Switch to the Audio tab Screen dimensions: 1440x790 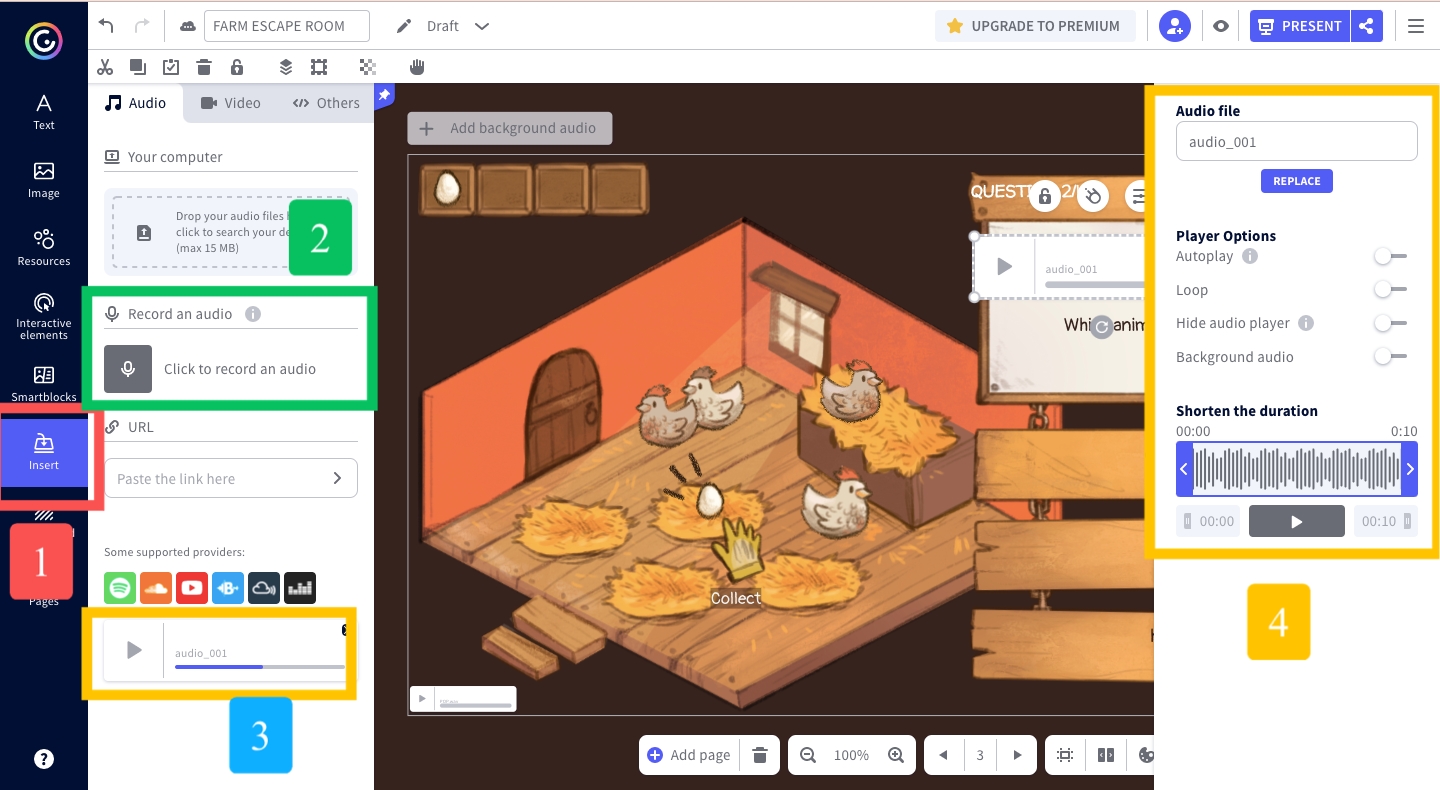(136, 103)
